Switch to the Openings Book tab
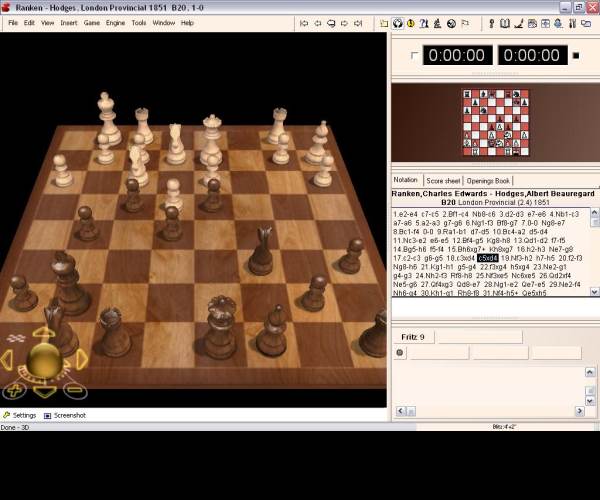The image size is (600, 500). (488, 181)
